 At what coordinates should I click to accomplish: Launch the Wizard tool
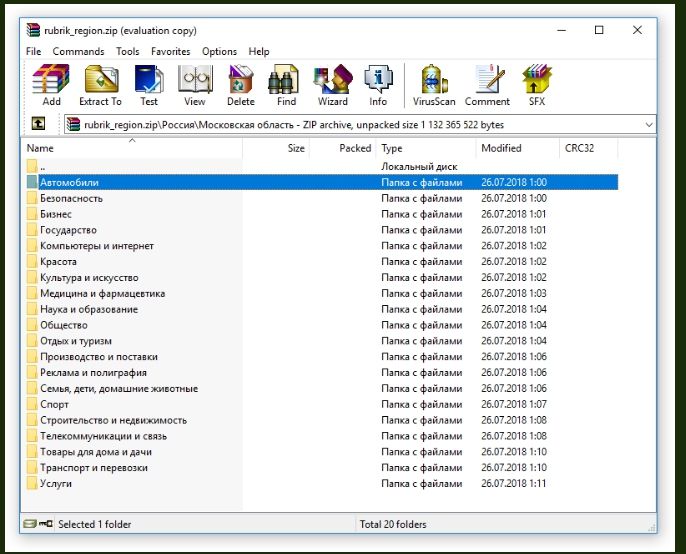click(x=333, y=85)
